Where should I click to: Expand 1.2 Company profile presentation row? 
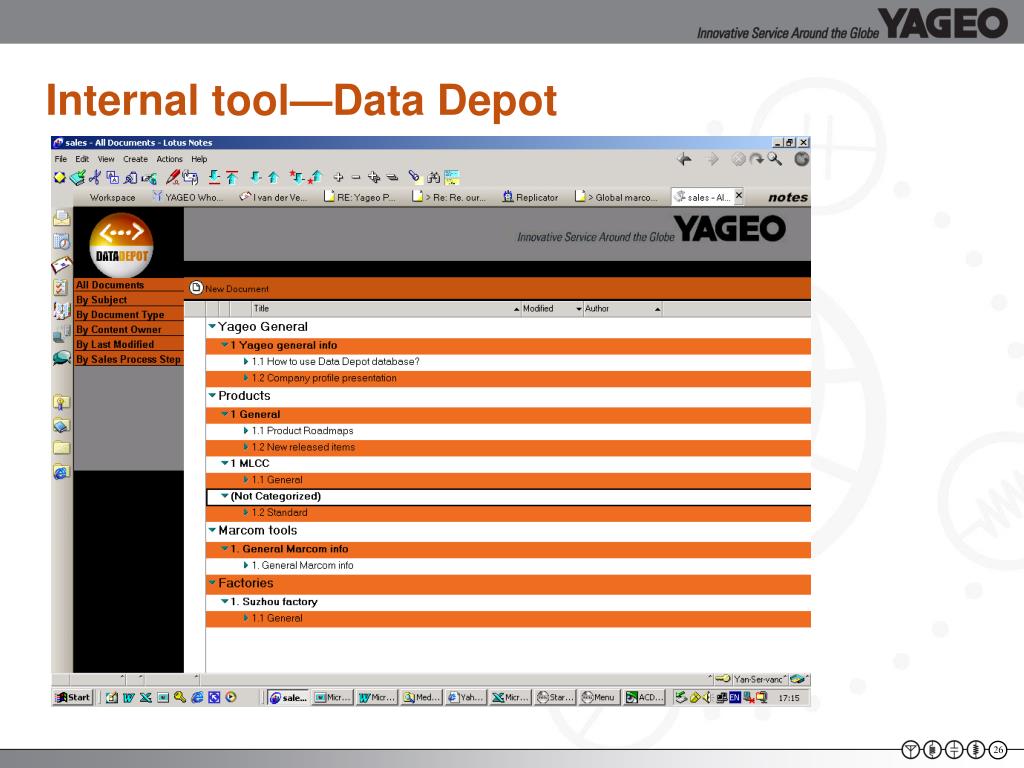point(246,377)
